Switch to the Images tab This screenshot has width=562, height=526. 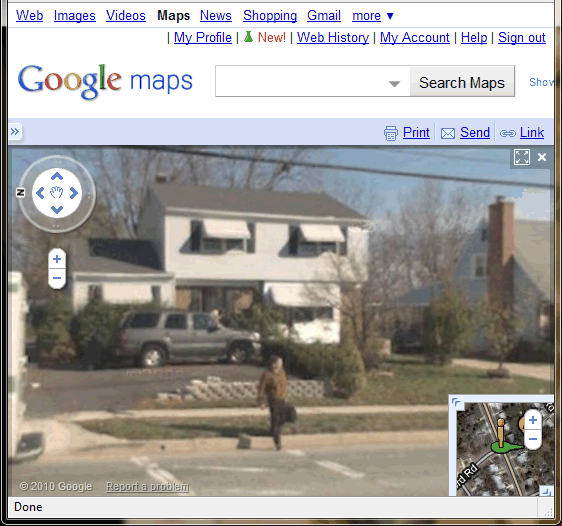75,16
